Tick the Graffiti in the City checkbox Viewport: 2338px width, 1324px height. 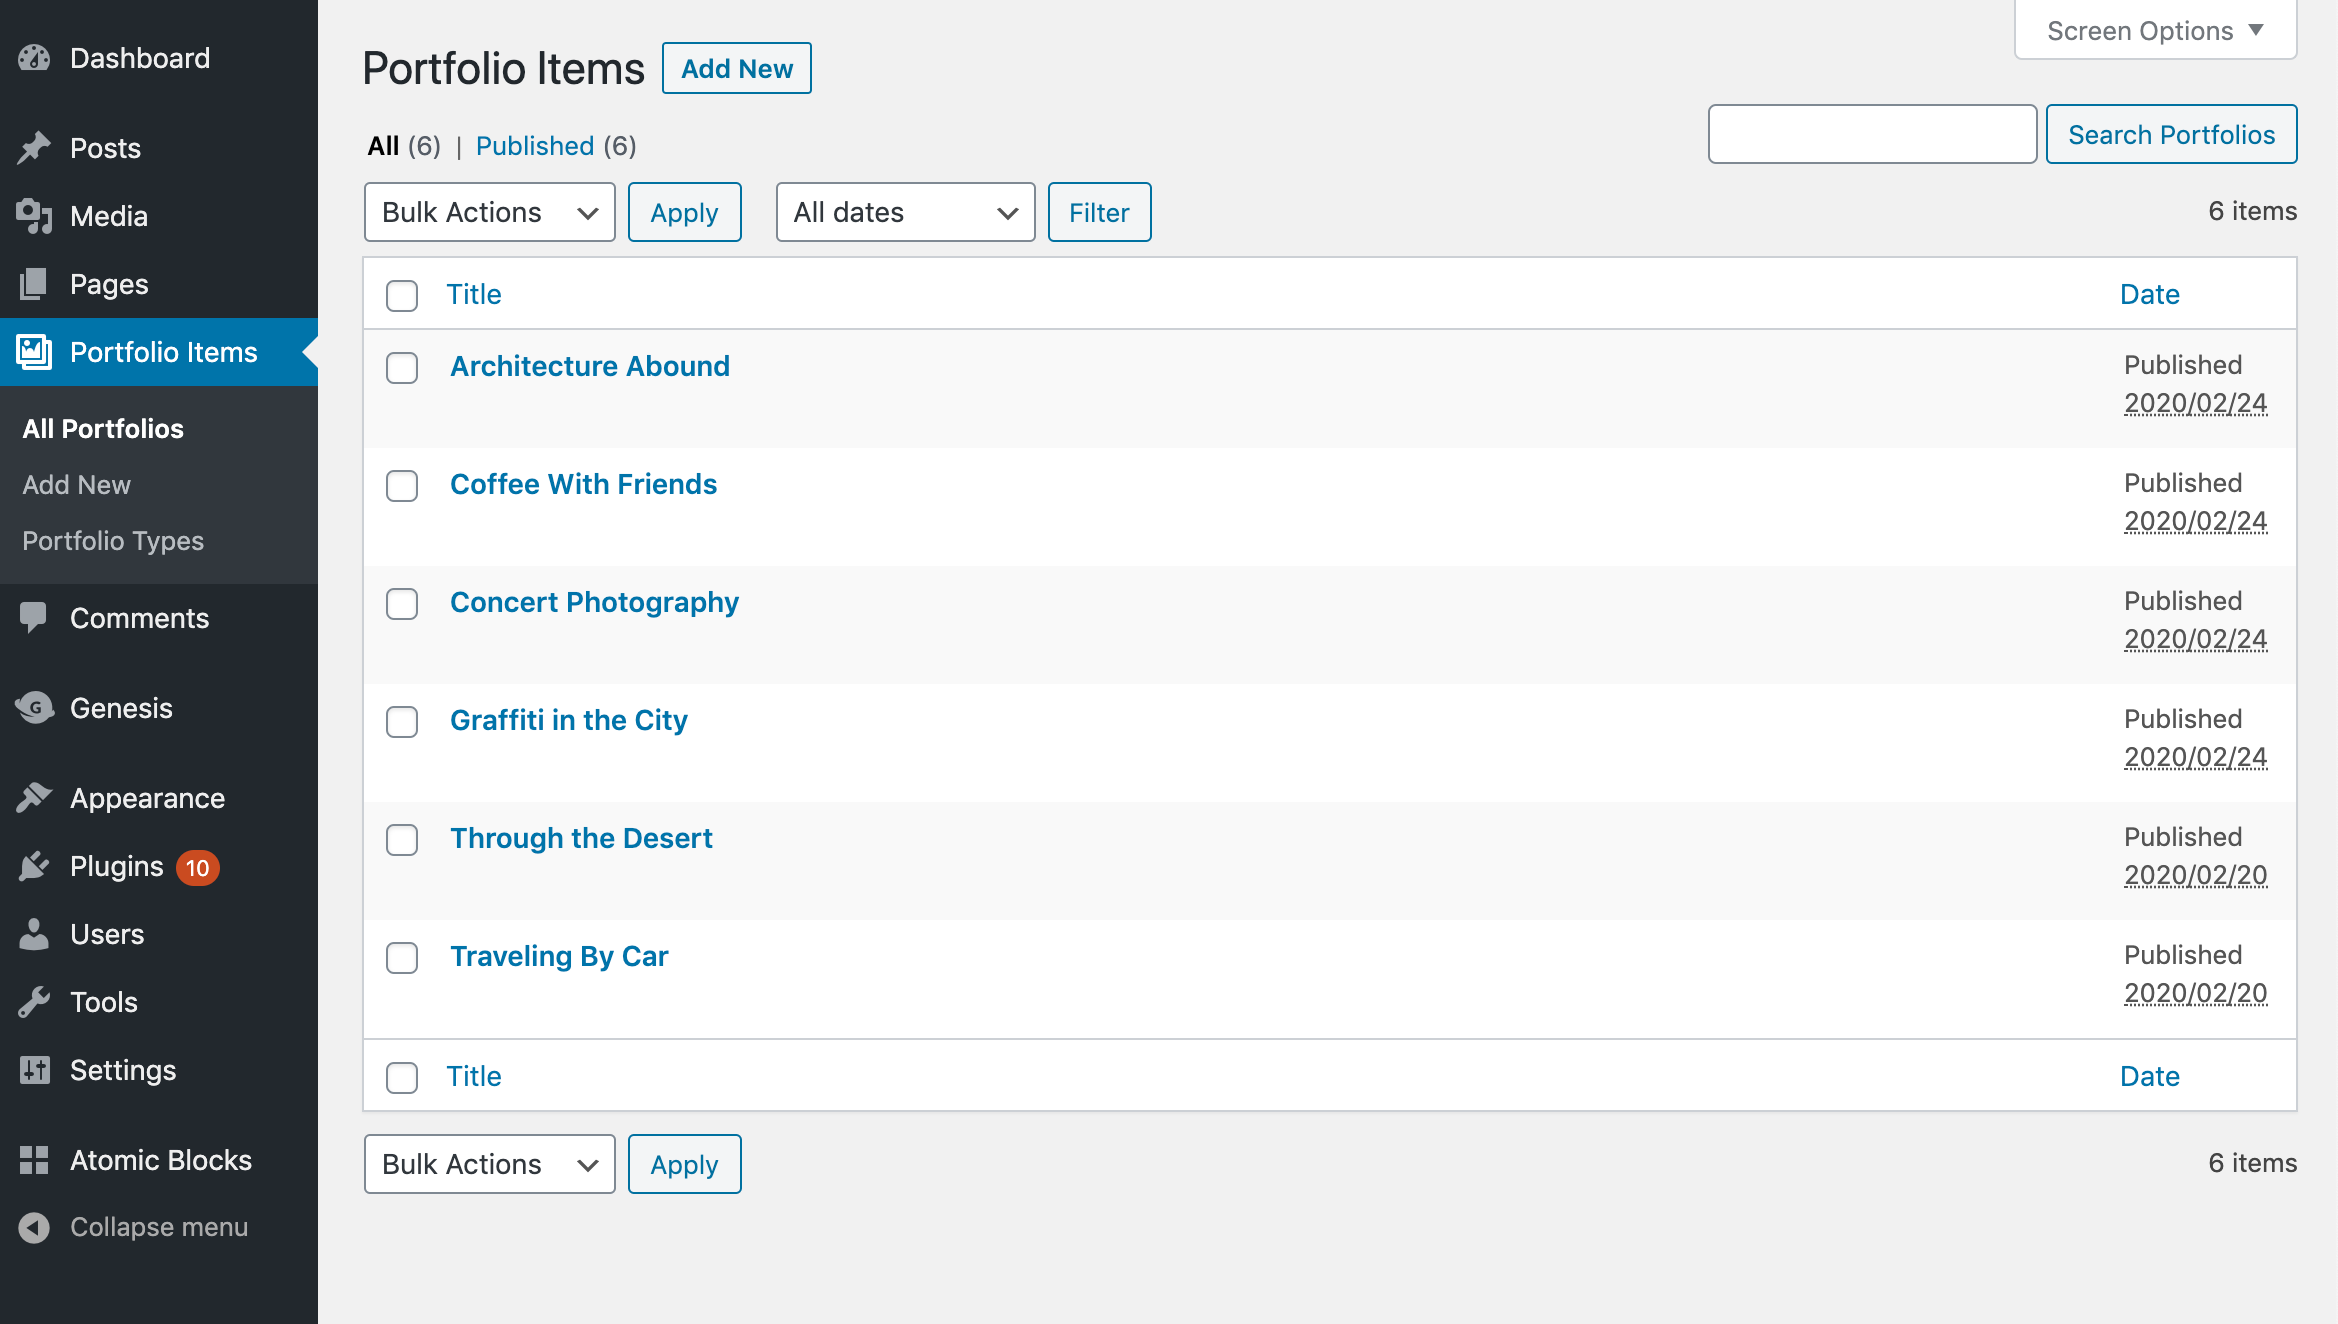(x=402, y=722)
